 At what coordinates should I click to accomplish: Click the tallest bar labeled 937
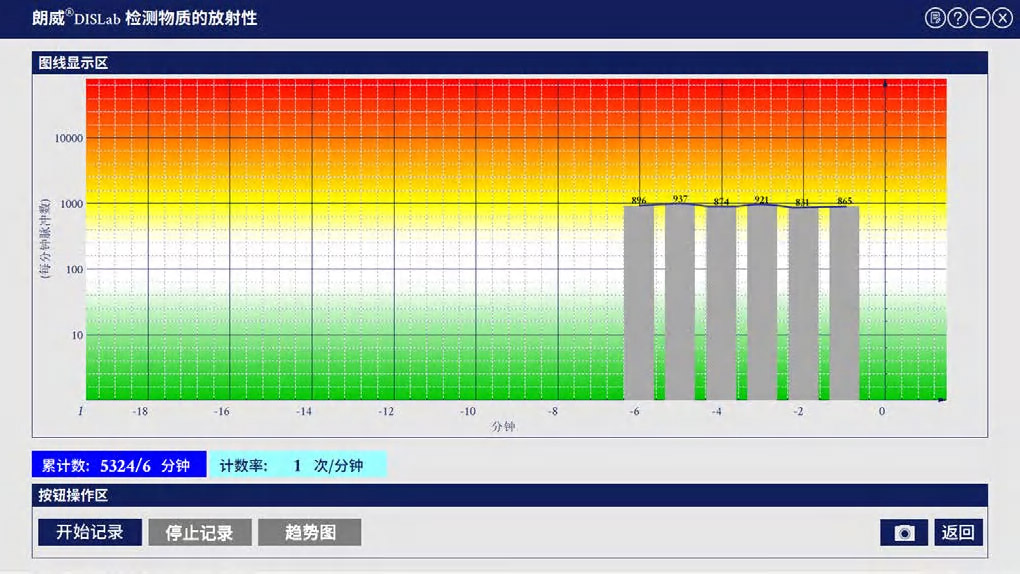click(x=680, y=302)
